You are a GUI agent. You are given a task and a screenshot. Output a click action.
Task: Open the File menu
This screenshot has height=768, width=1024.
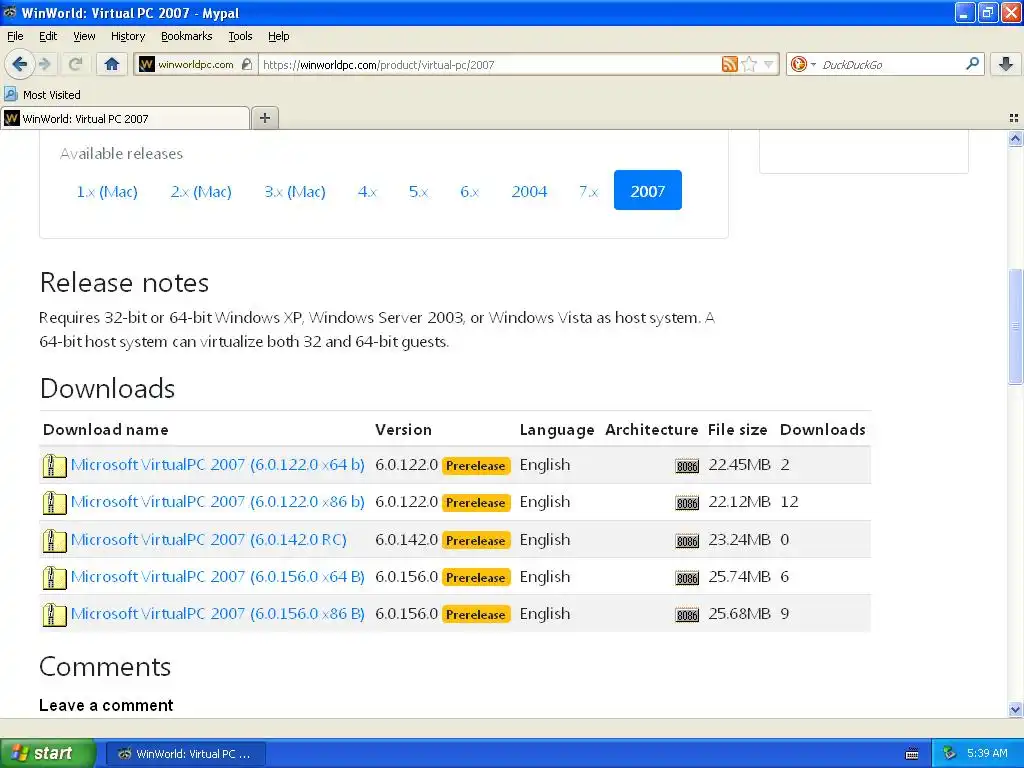pyautogui.click(x=15, y=36)
